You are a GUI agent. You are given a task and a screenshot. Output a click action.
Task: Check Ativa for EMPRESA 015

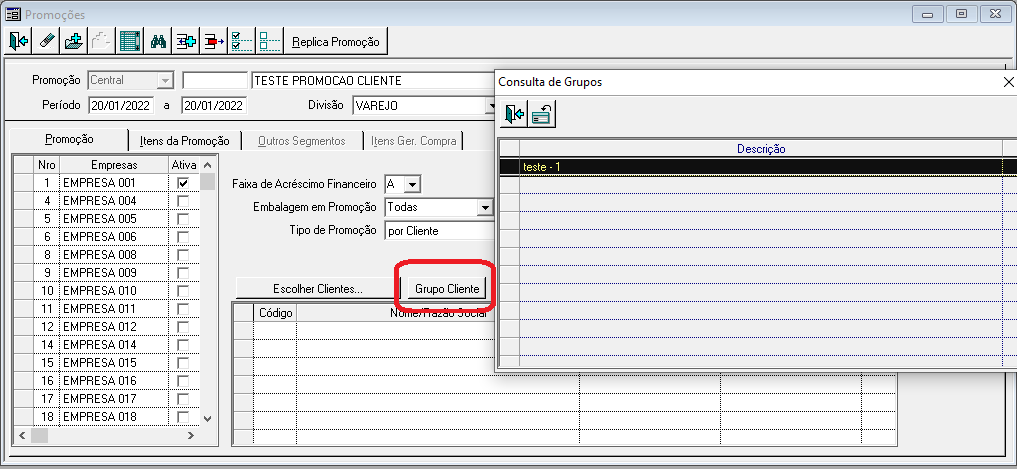pyautogui.click(x=183, y=363)
